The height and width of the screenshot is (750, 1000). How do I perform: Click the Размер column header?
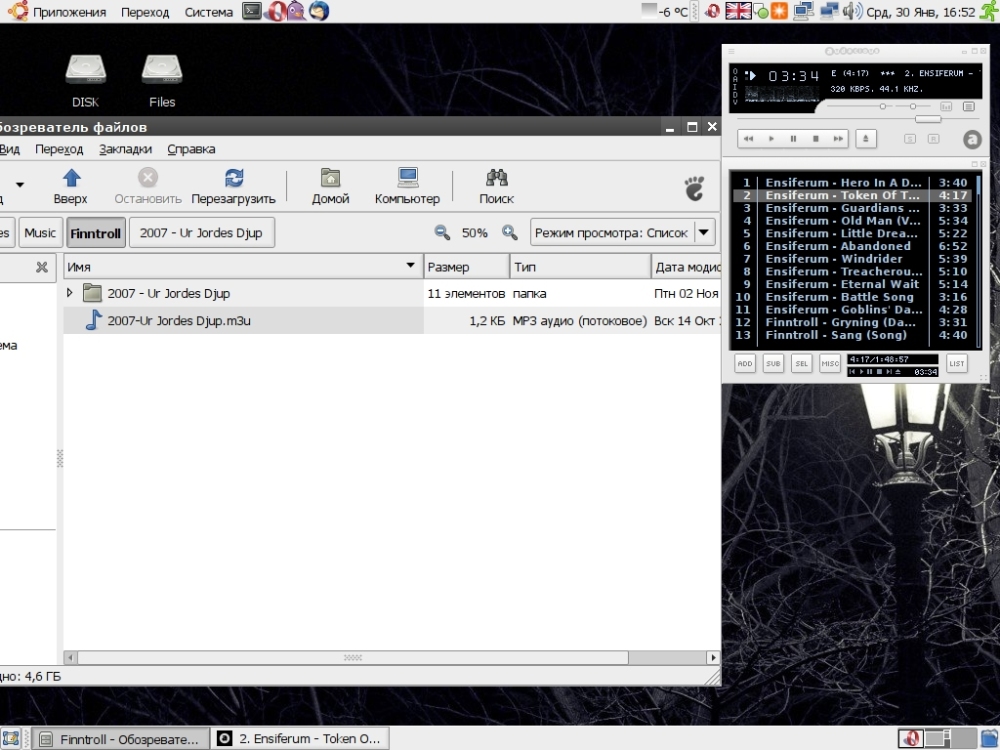pyautogui.click(x=467, y=267)
